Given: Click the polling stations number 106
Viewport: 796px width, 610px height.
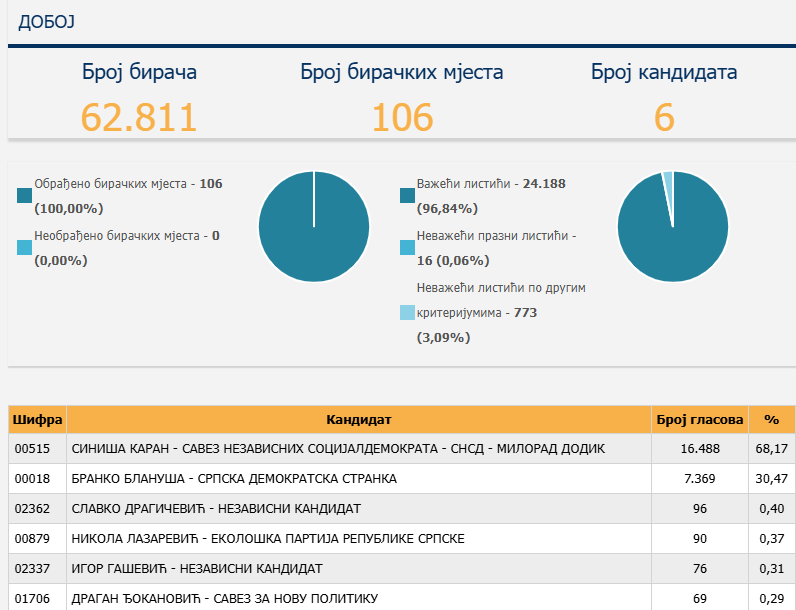Looking at the screenshot, I should point(402,118).
